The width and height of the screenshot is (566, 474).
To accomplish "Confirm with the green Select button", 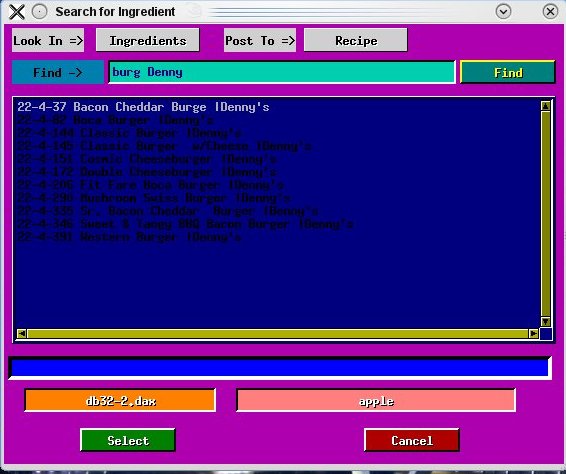I will point(128,440).
